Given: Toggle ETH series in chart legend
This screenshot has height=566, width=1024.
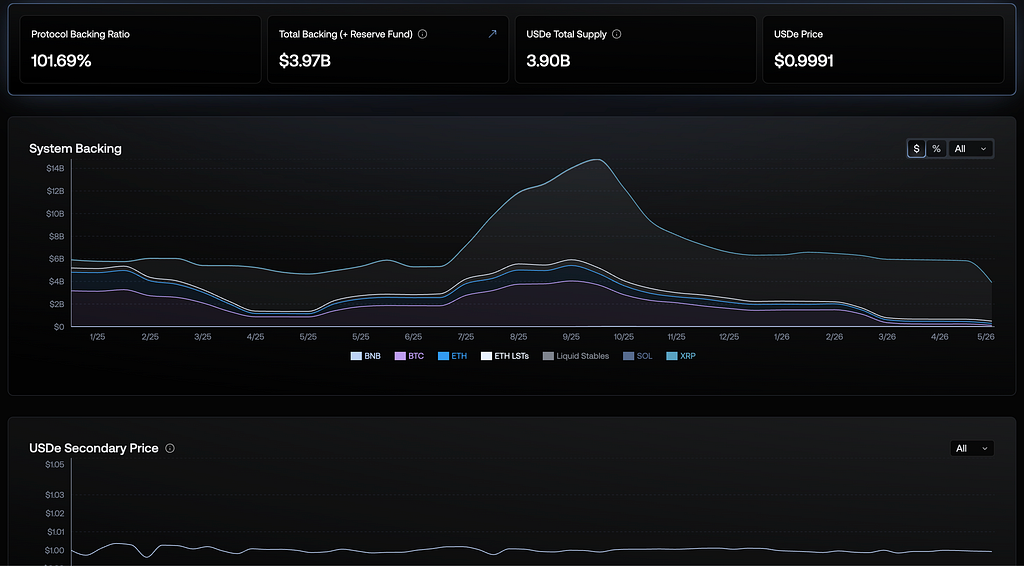Looking at the screenshot, I should pyautogui.click(x=453, y=356).
